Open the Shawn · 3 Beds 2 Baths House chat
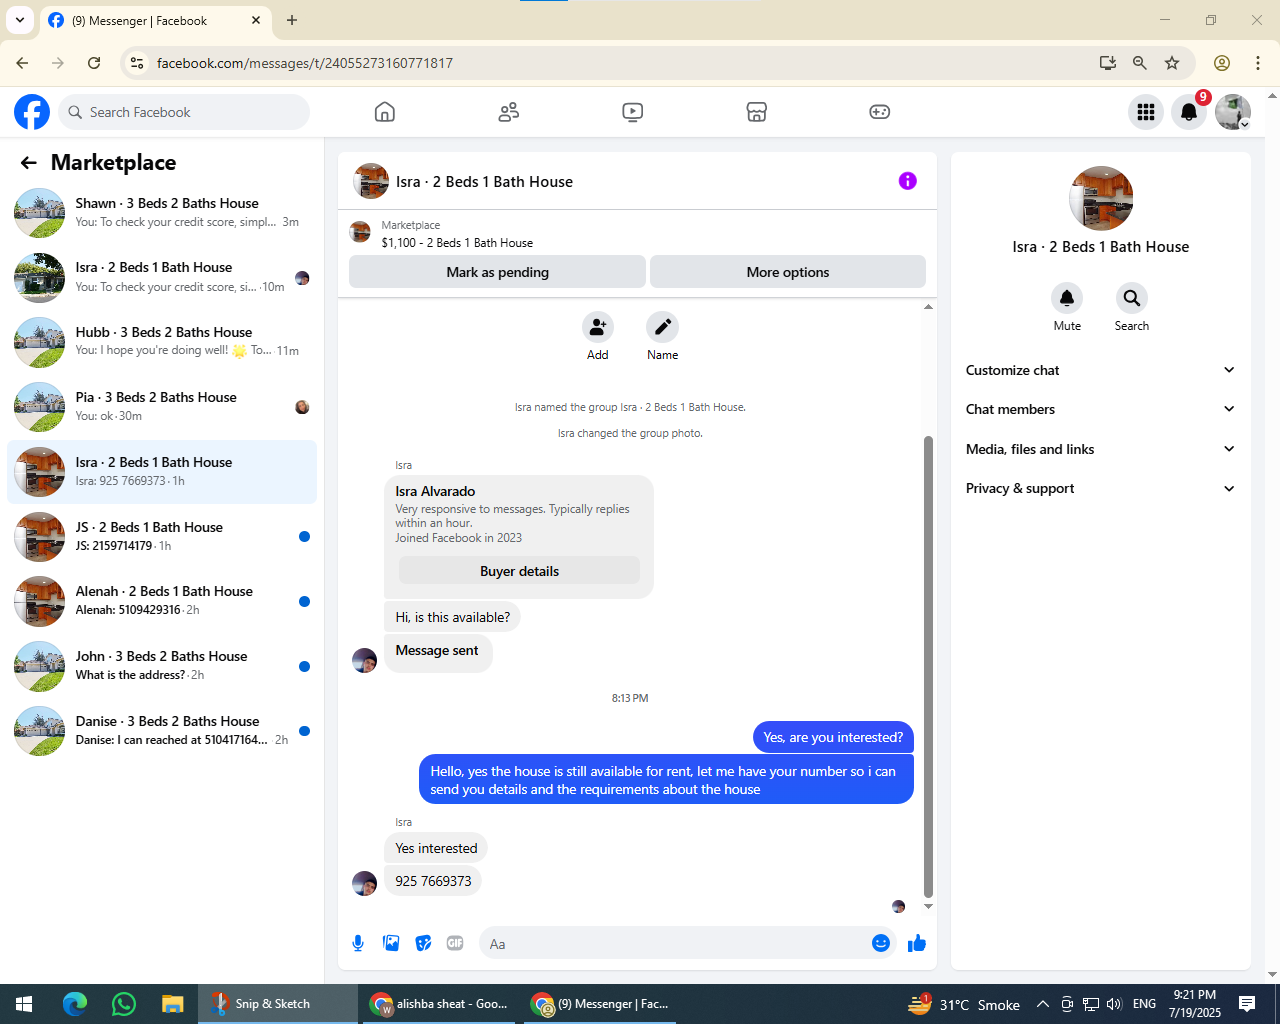This screenshot has height=1024, width=1280. 162,212
